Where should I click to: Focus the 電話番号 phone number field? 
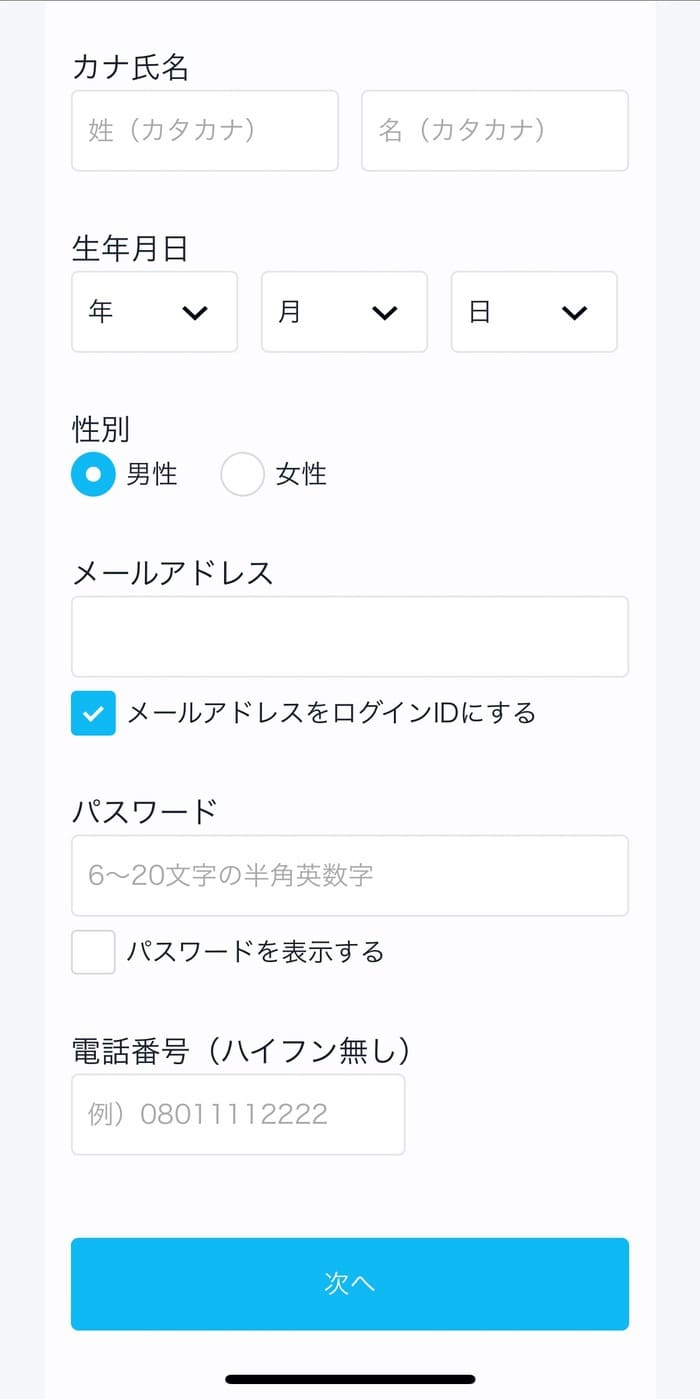238,1115
